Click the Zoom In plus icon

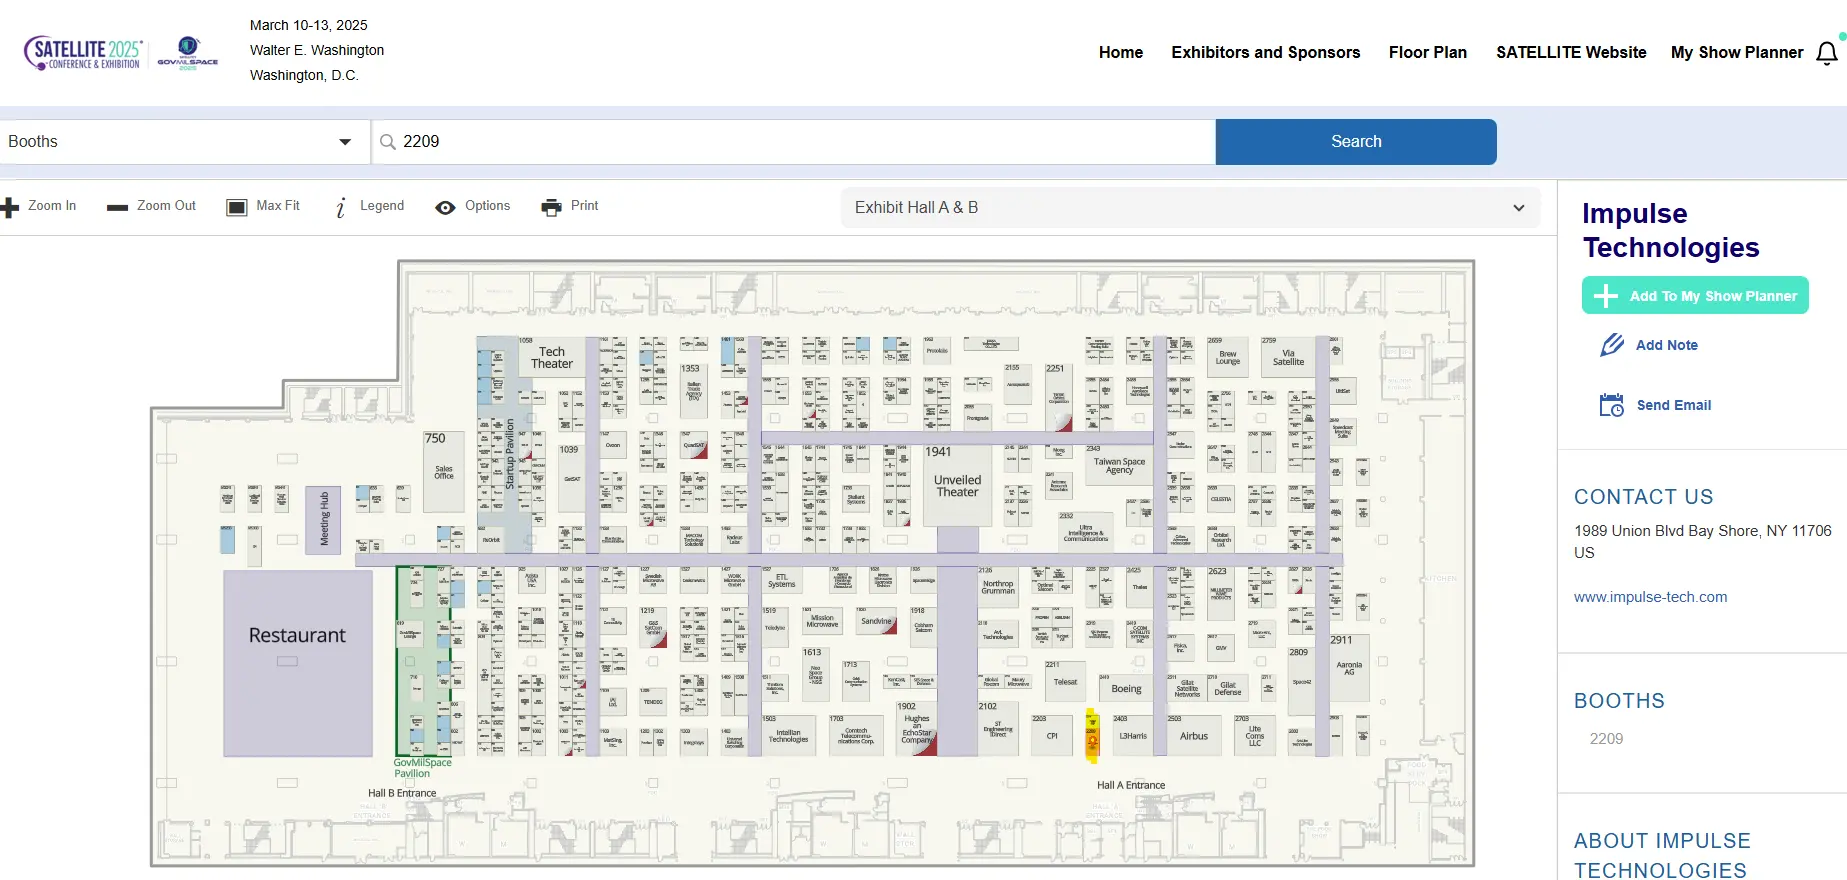(x=10, y=207)
